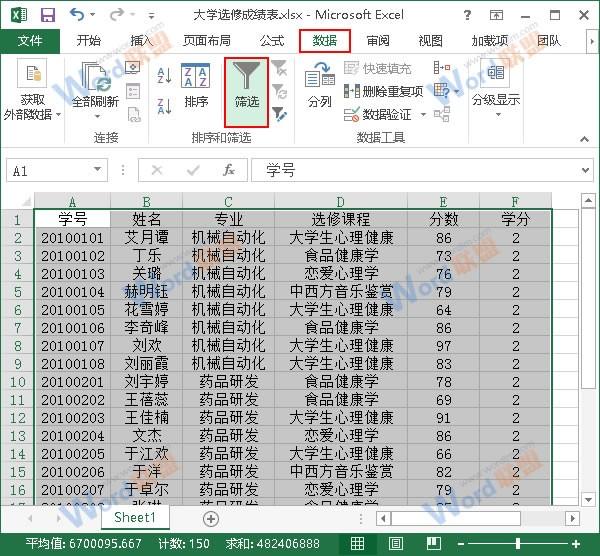Insert function fx button
This screenshot has height=556, width=600.
(229, 170)
